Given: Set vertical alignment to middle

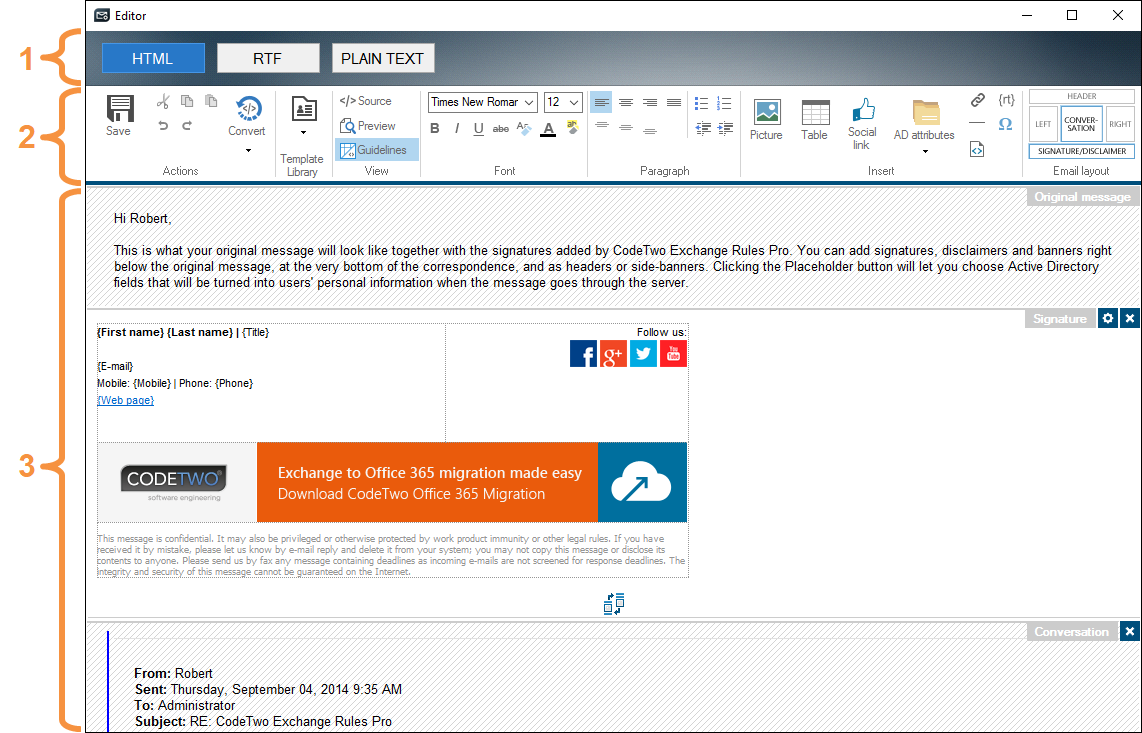Looking at the screenshot, I should click(x=626, y=128).
